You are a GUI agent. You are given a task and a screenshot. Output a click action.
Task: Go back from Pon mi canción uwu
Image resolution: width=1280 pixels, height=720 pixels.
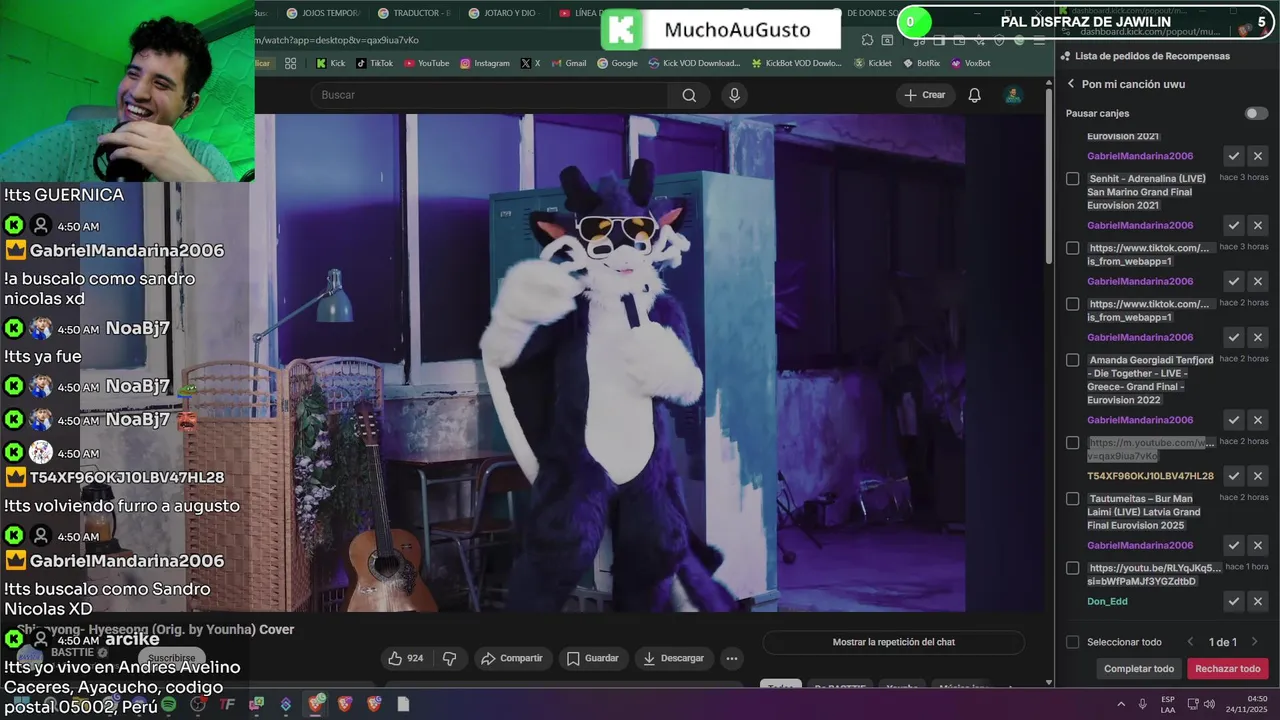pos(1071,84)
